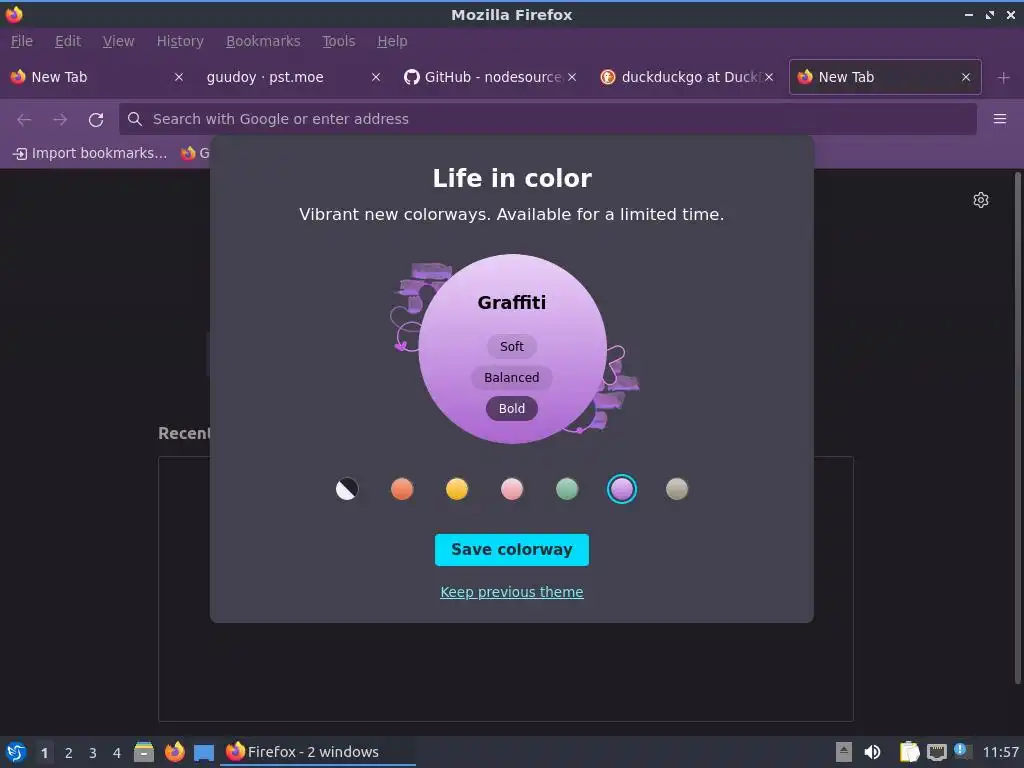Select the Bold intensity option
Screen dimensions: 1024x768
coord(511,409)
